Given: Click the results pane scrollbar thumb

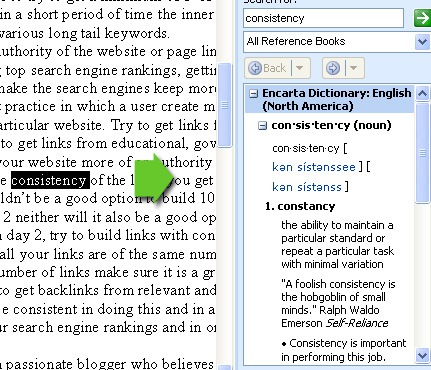Looking at the screenshot, I should tap(422, 153).
